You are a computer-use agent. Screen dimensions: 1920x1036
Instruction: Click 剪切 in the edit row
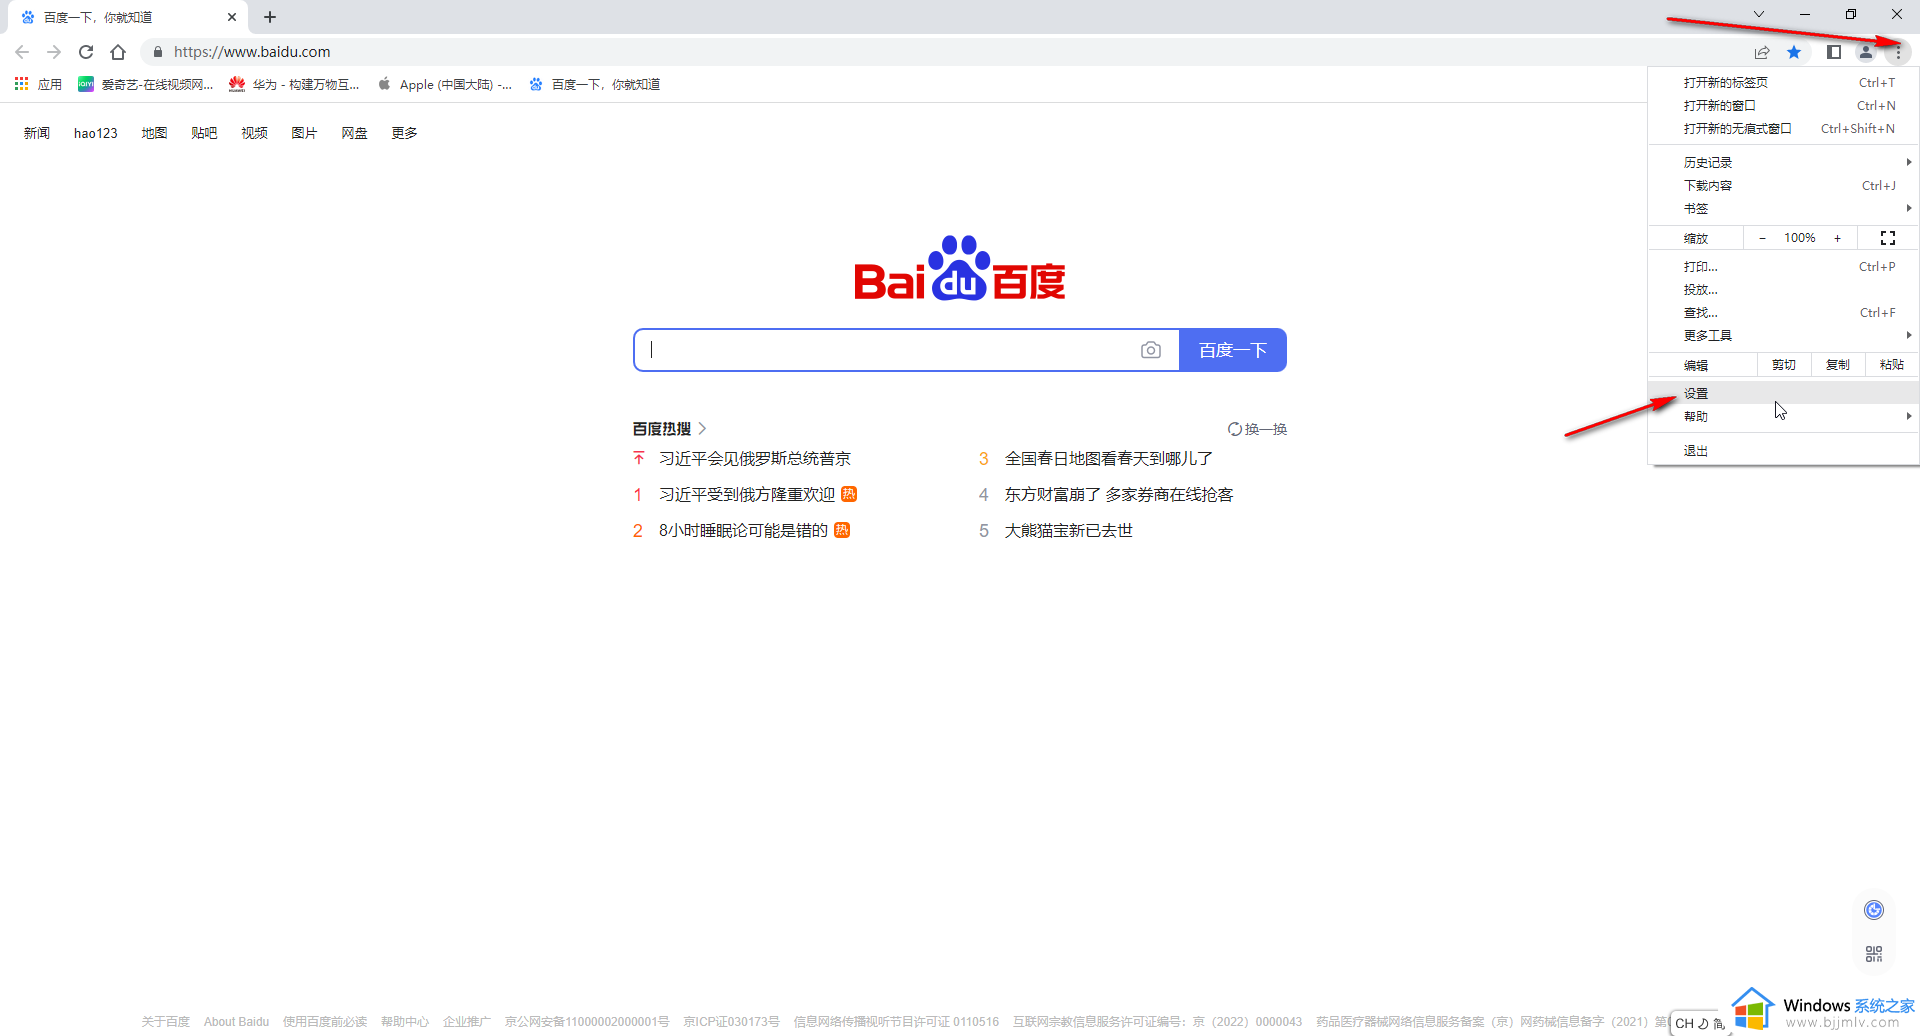[1784, 365]
